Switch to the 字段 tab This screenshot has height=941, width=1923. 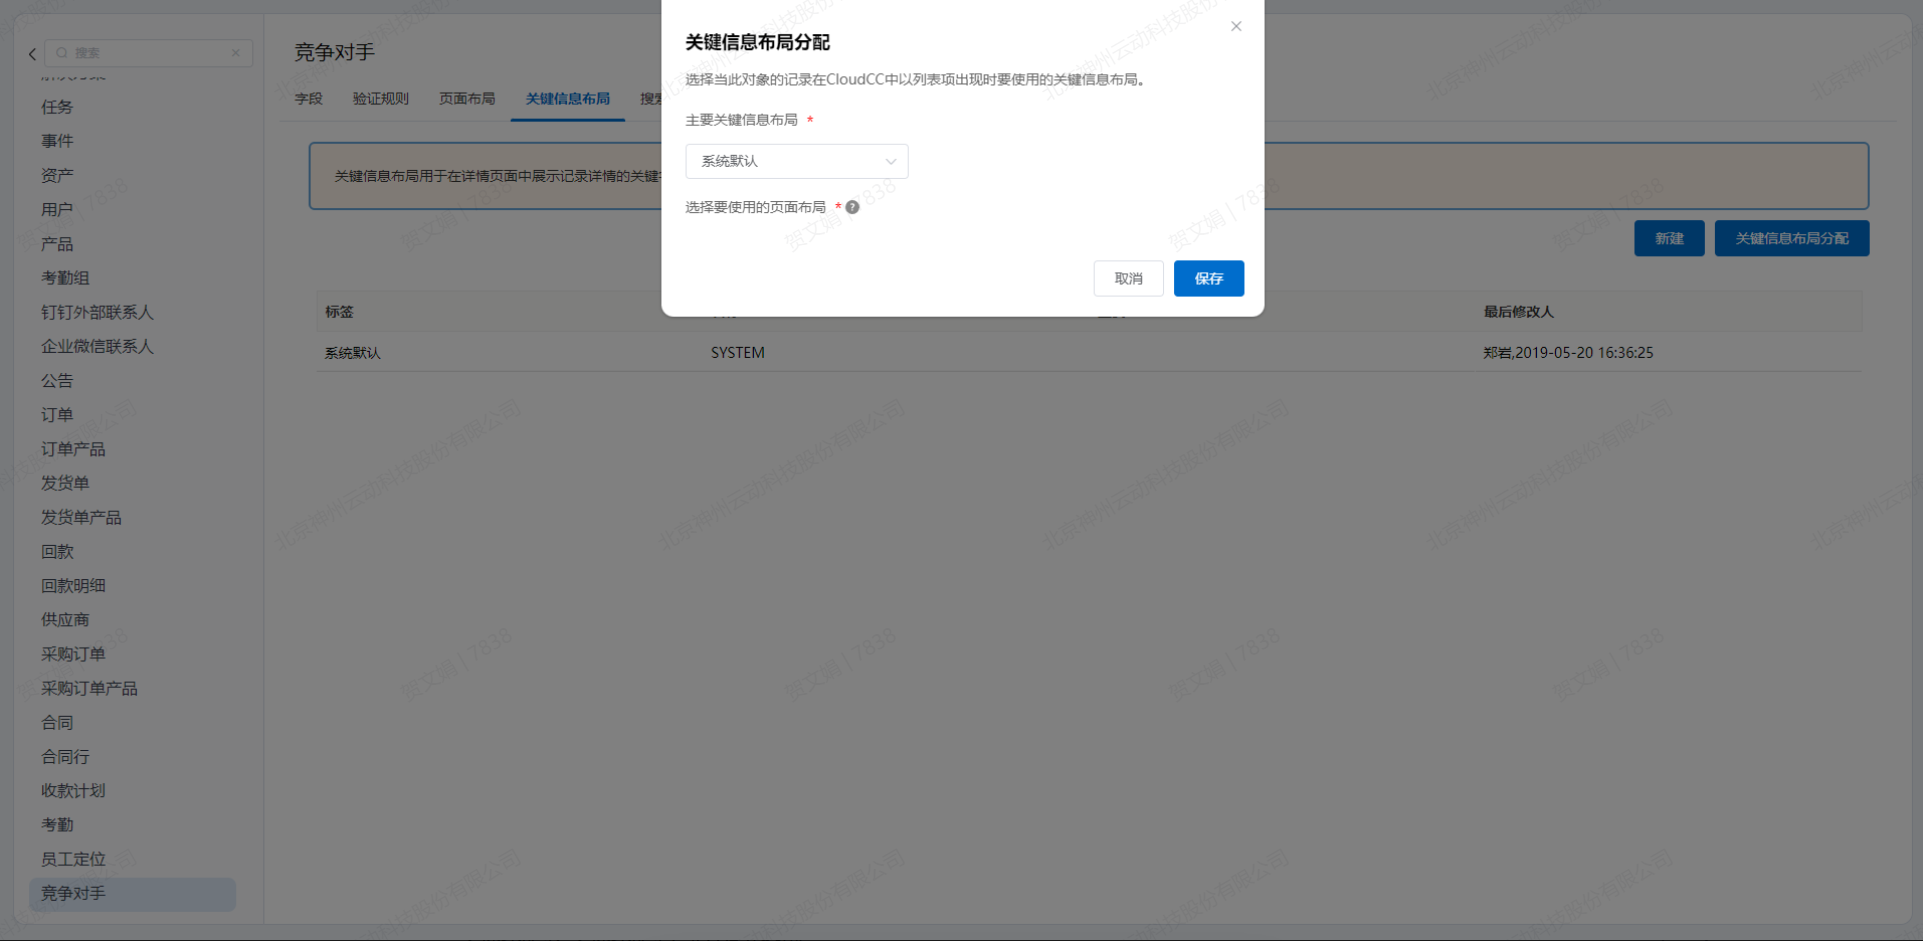point(308,99)
